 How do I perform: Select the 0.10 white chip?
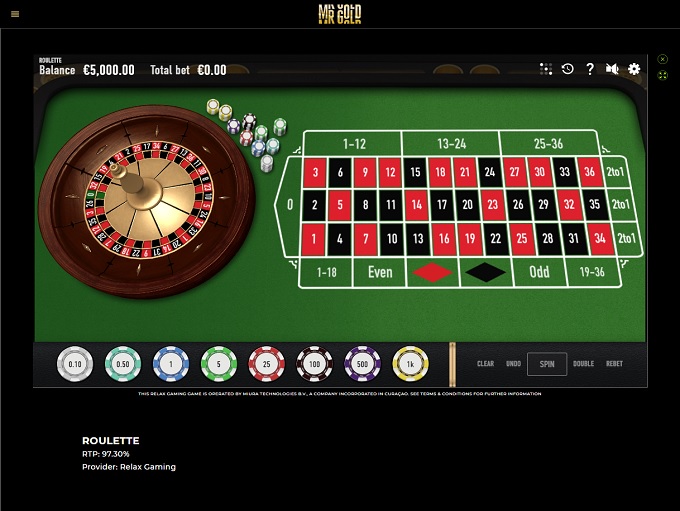click(75, 364)
